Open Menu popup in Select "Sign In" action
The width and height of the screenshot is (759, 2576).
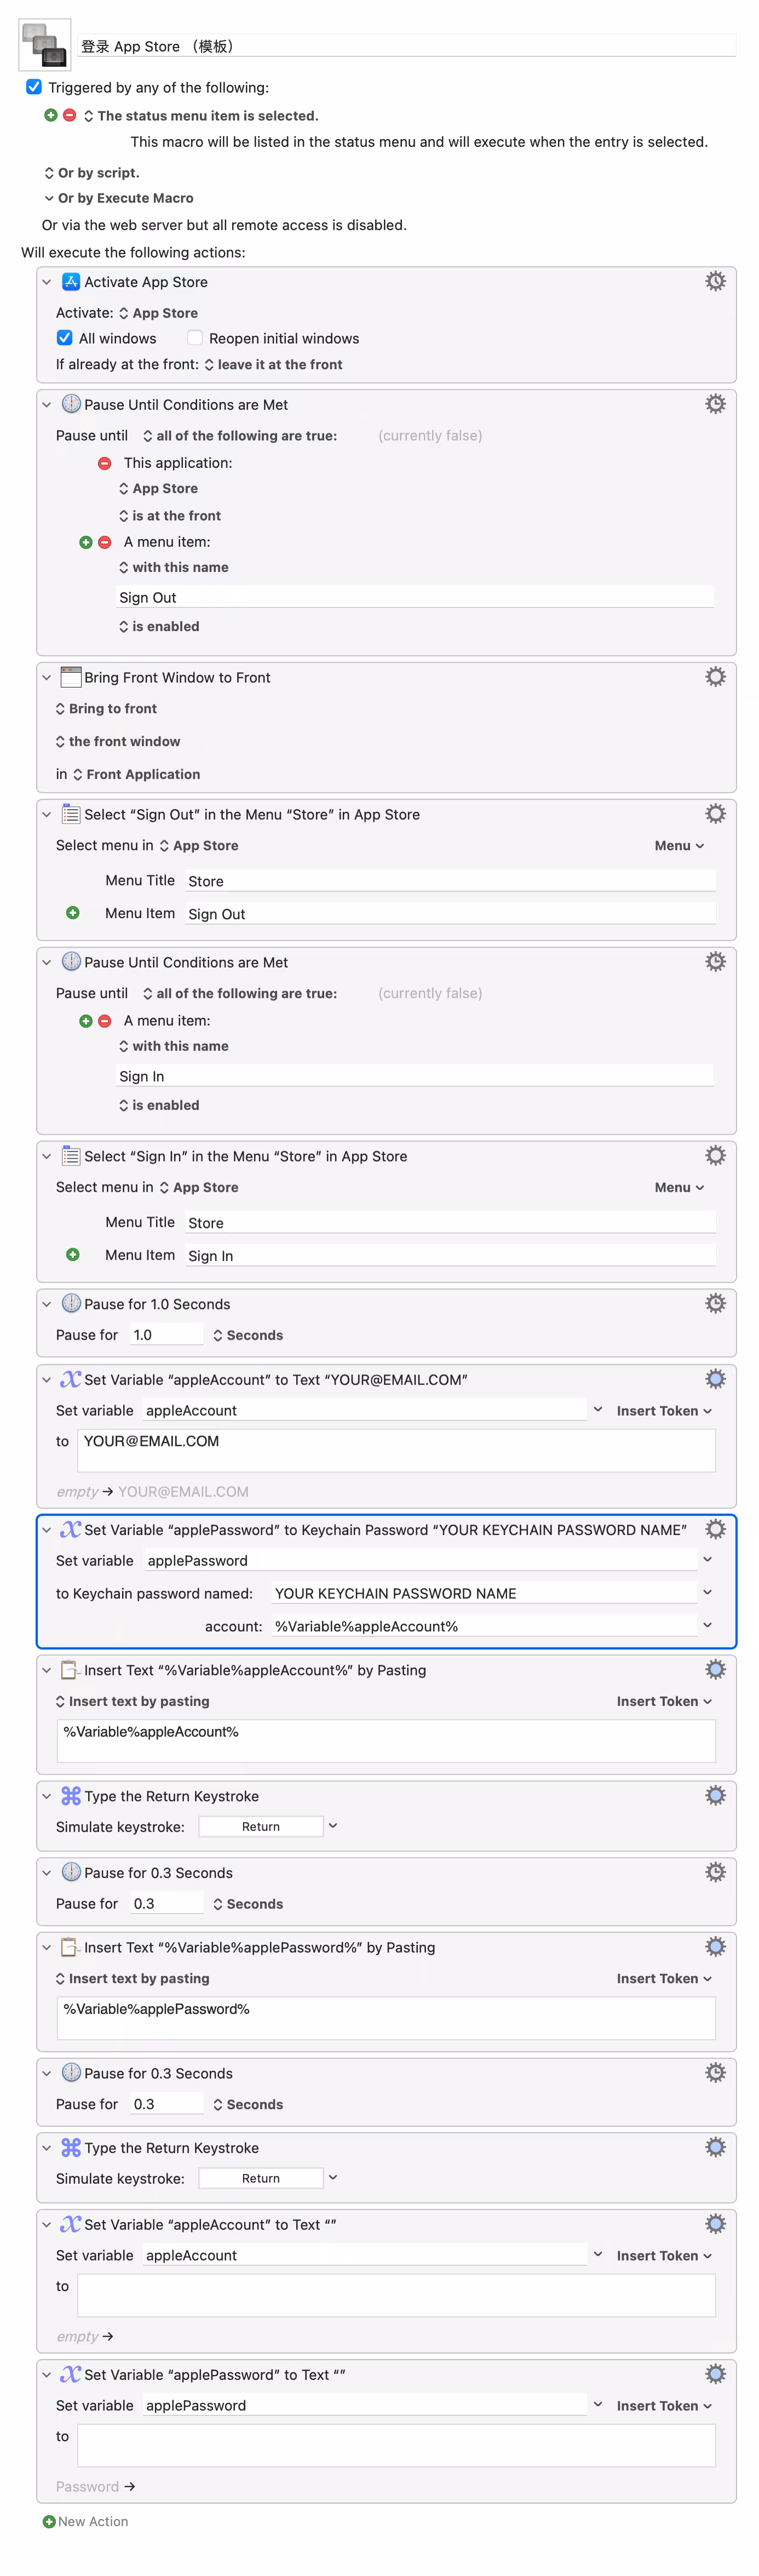click(680, 1188)
